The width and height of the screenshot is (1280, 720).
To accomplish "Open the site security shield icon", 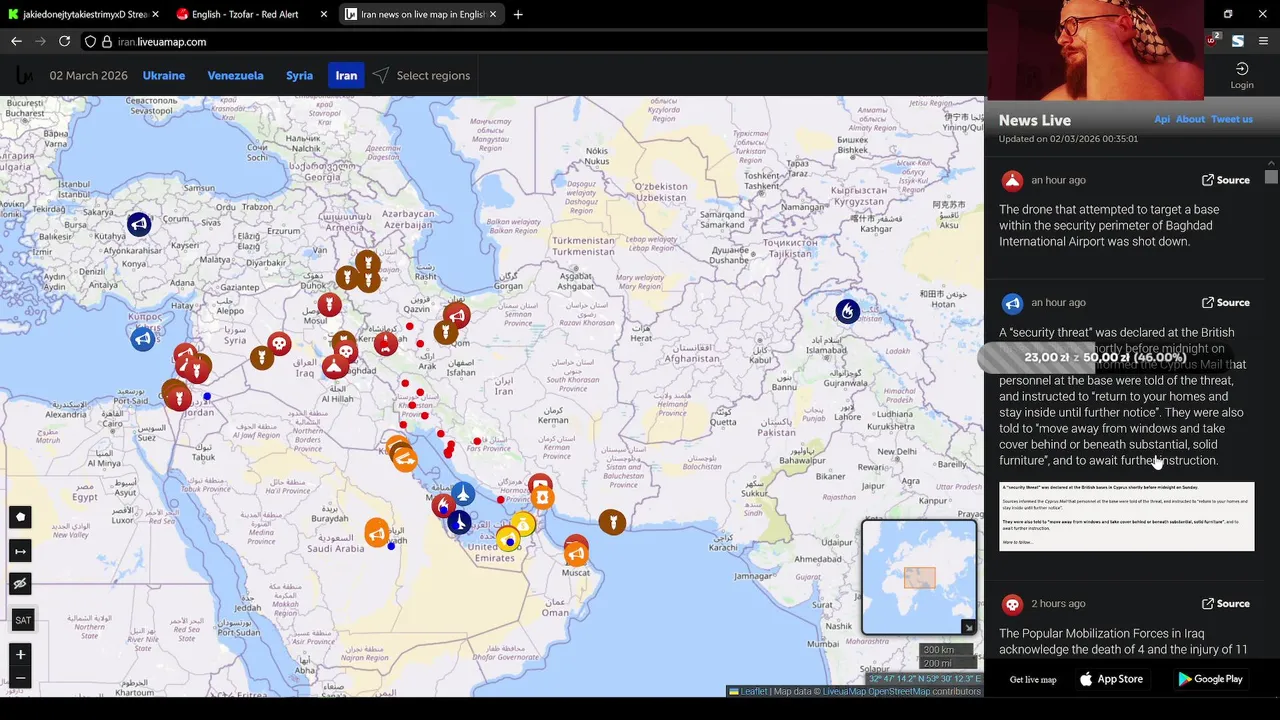I will point(90,41).
